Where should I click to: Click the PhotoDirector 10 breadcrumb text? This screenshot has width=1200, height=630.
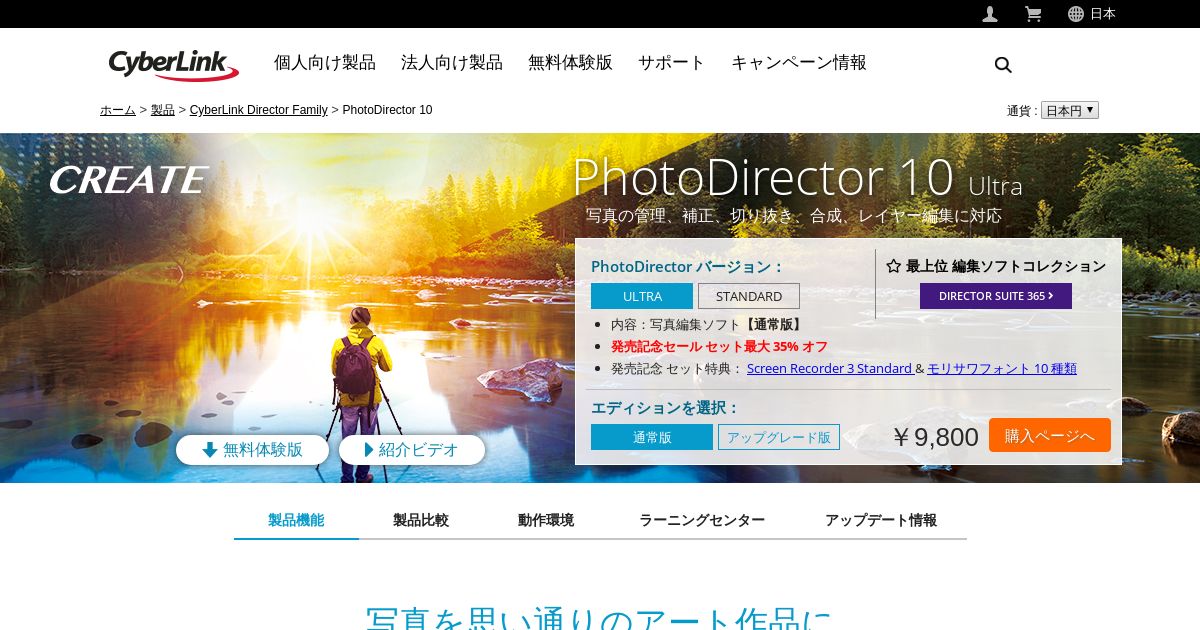pyautogui.click(x=387, y=110)
